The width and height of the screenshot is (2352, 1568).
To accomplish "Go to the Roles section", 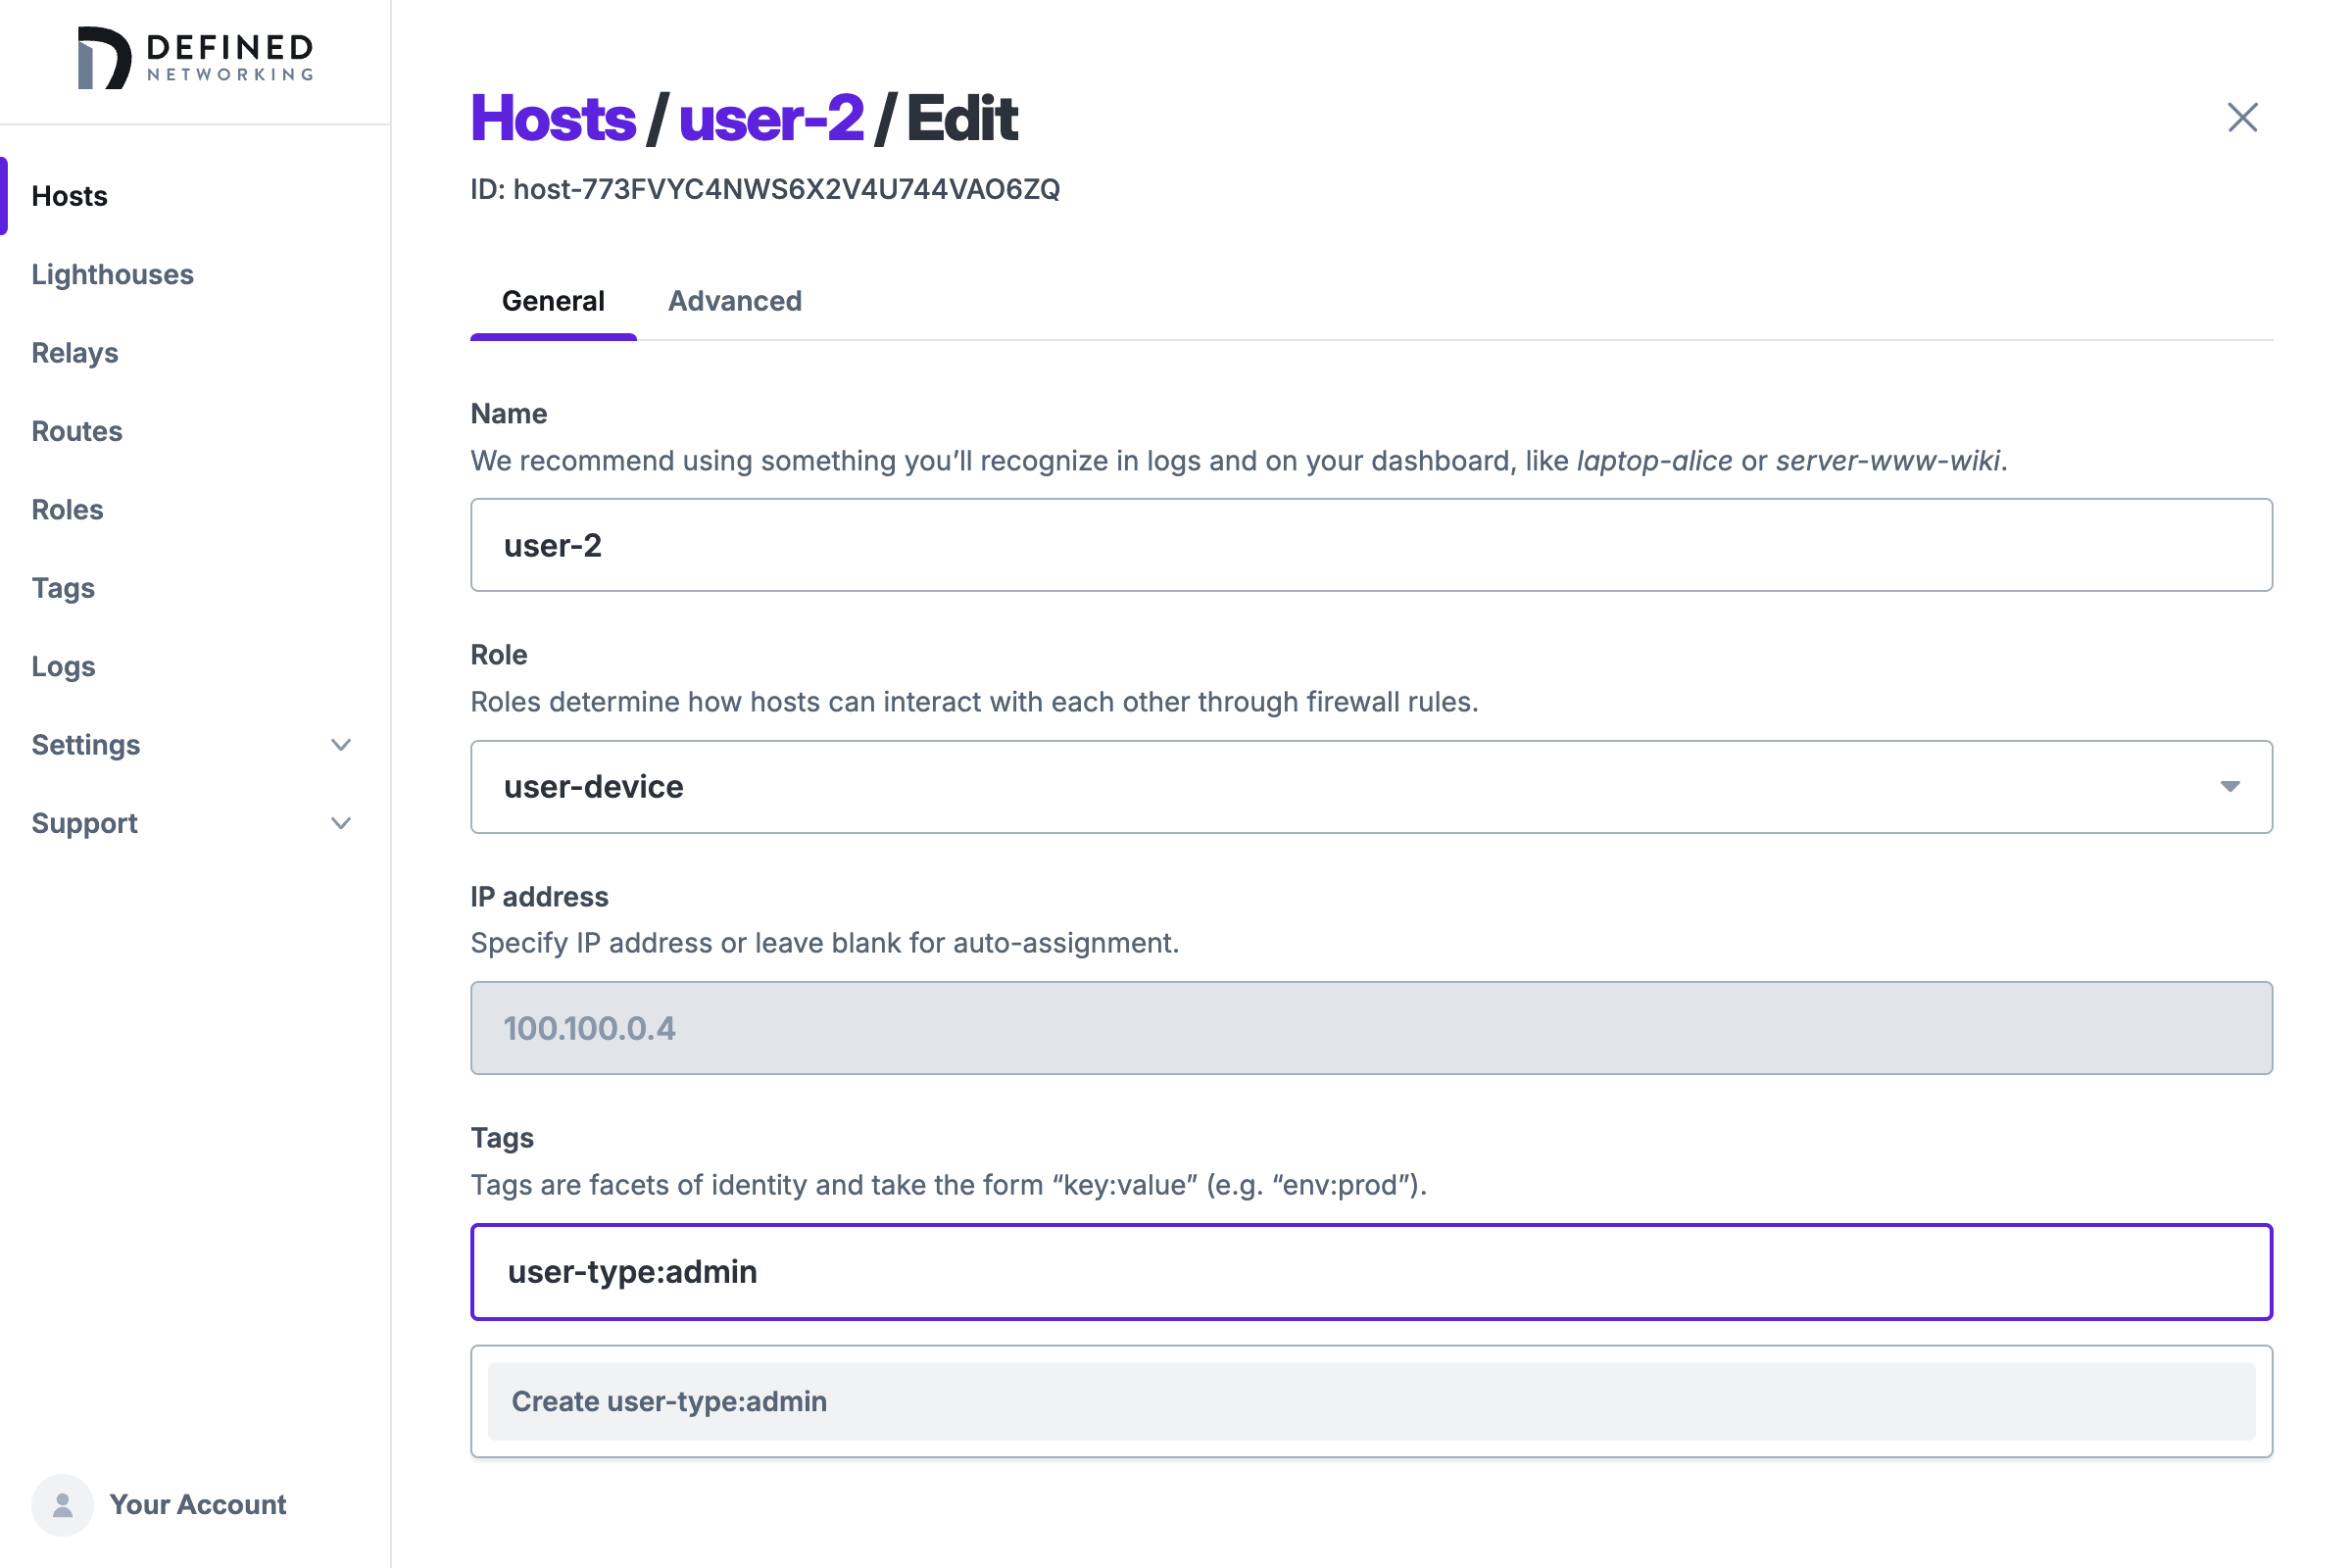I will [x=66, y=509].
